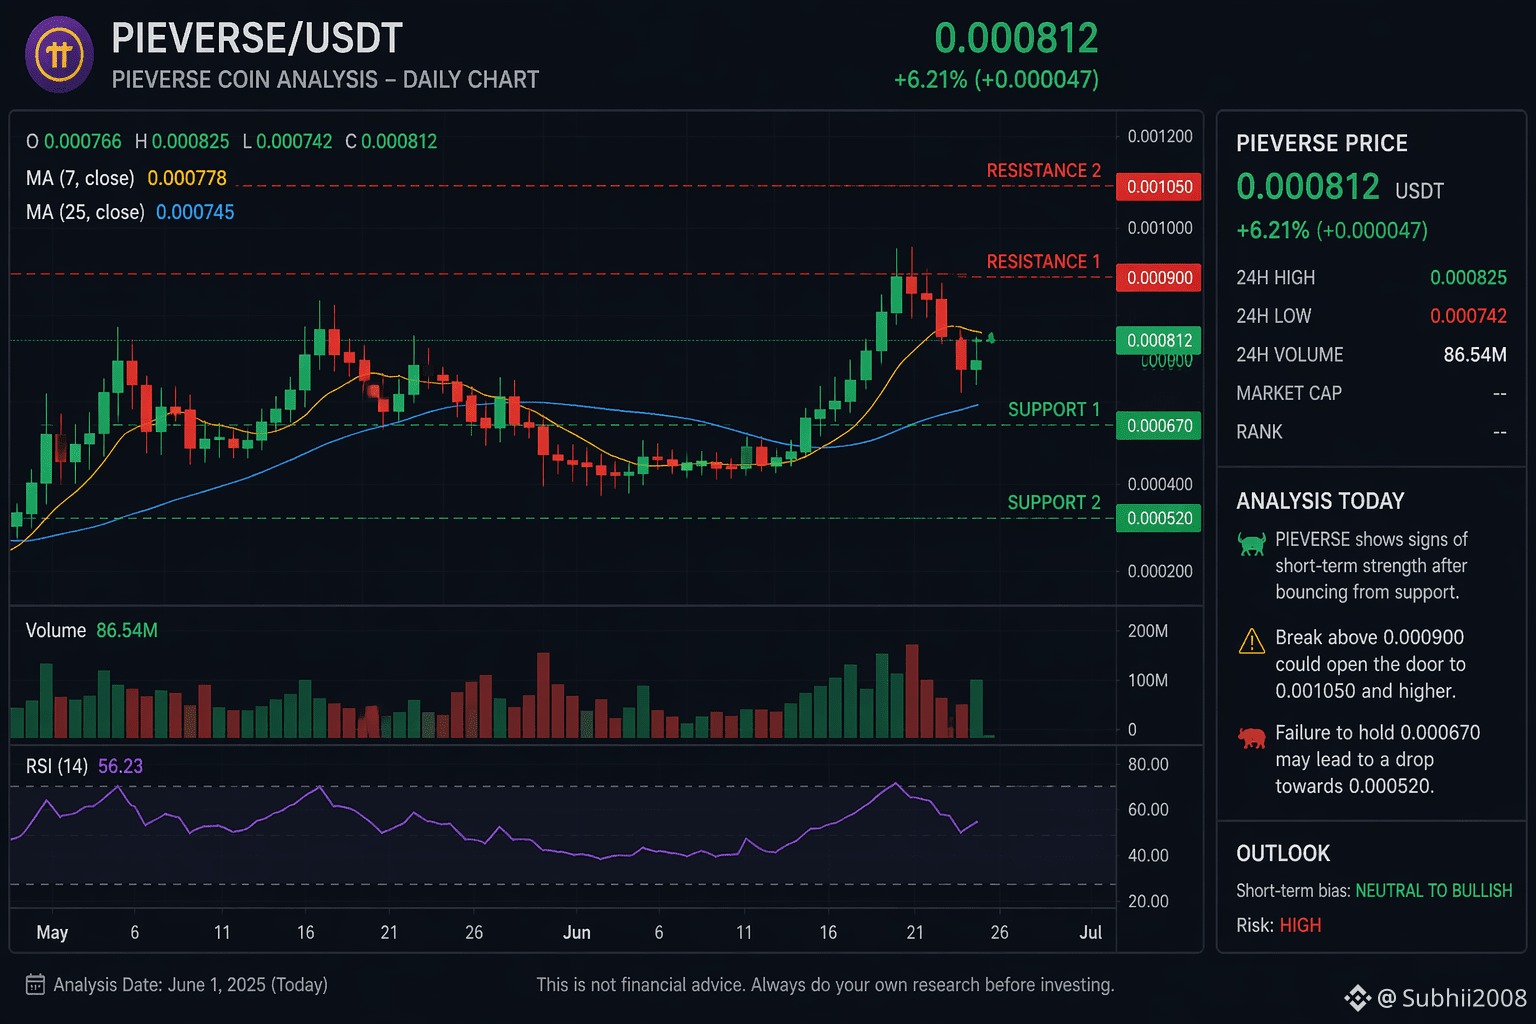
Task: Click the PIEVERSE PRICE panel heading
Action: coord(1322,144)
